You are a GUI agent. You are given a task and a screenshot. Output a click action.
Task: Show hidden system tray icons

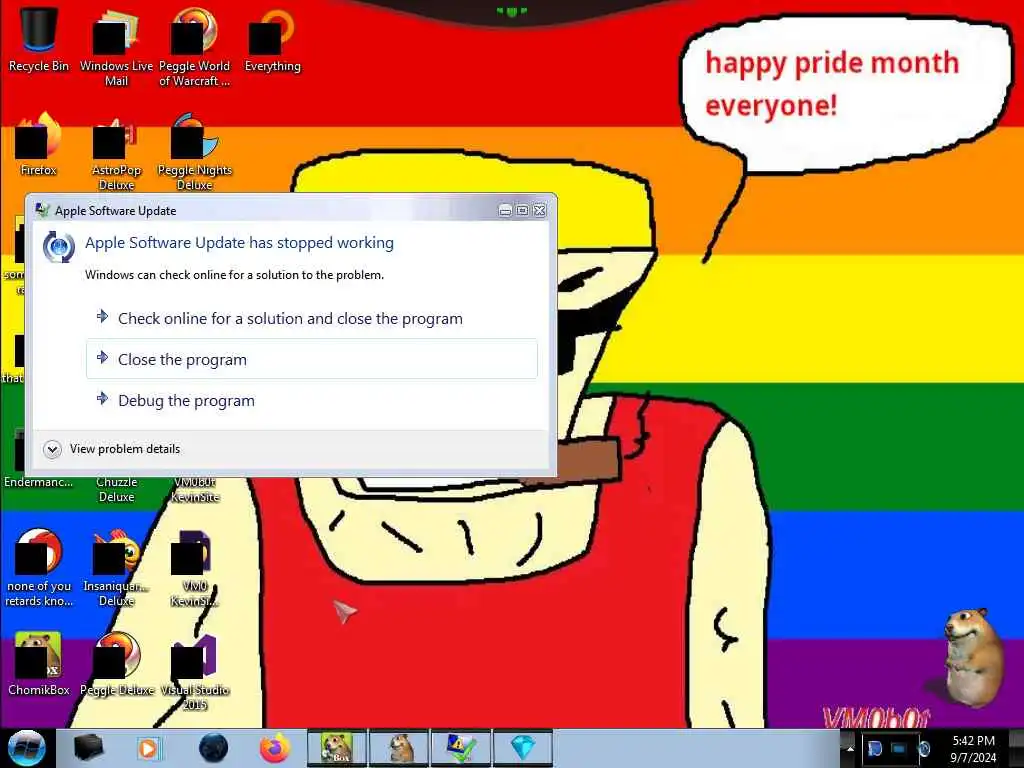tap(850, 748)
